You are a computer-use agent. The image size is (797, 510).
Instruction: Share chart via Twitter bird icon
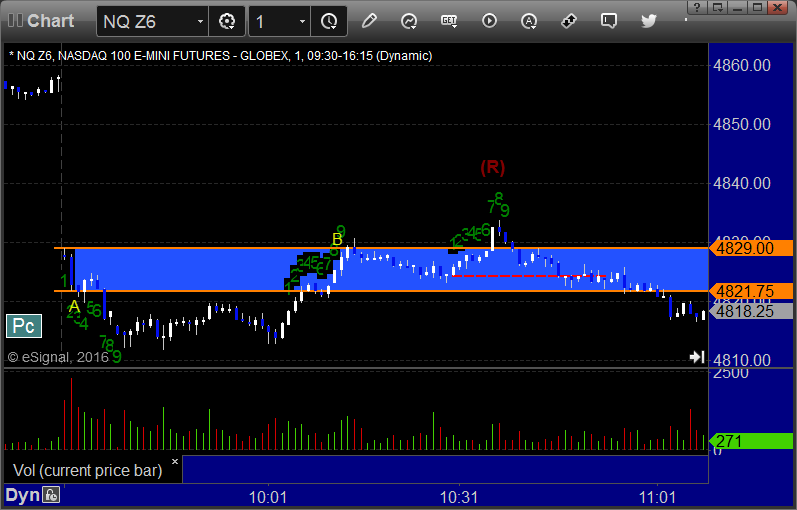pyautogui.click(x=649, y=21)
